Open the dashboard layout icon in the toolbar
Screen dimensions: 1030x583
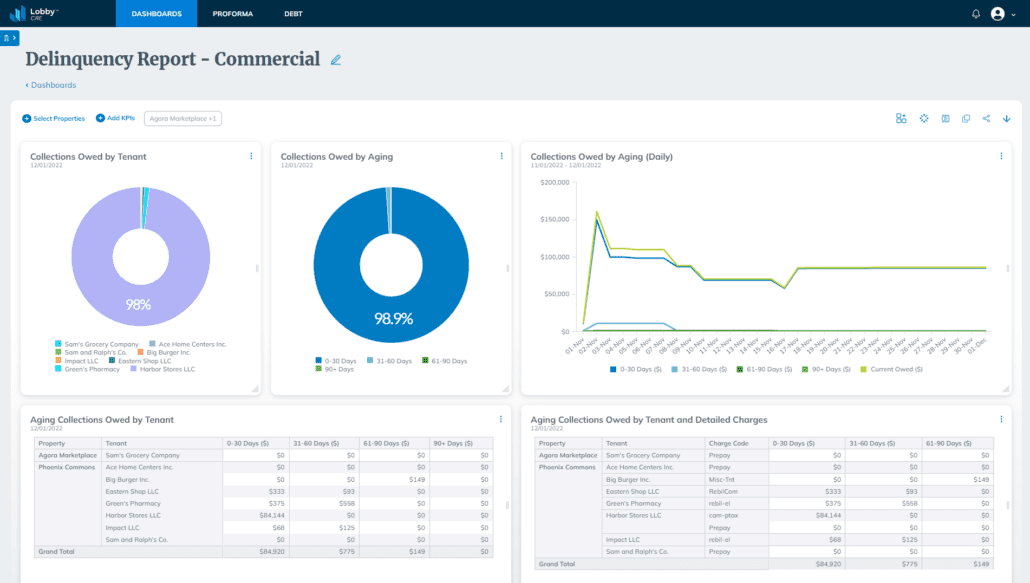click(901, 118)
